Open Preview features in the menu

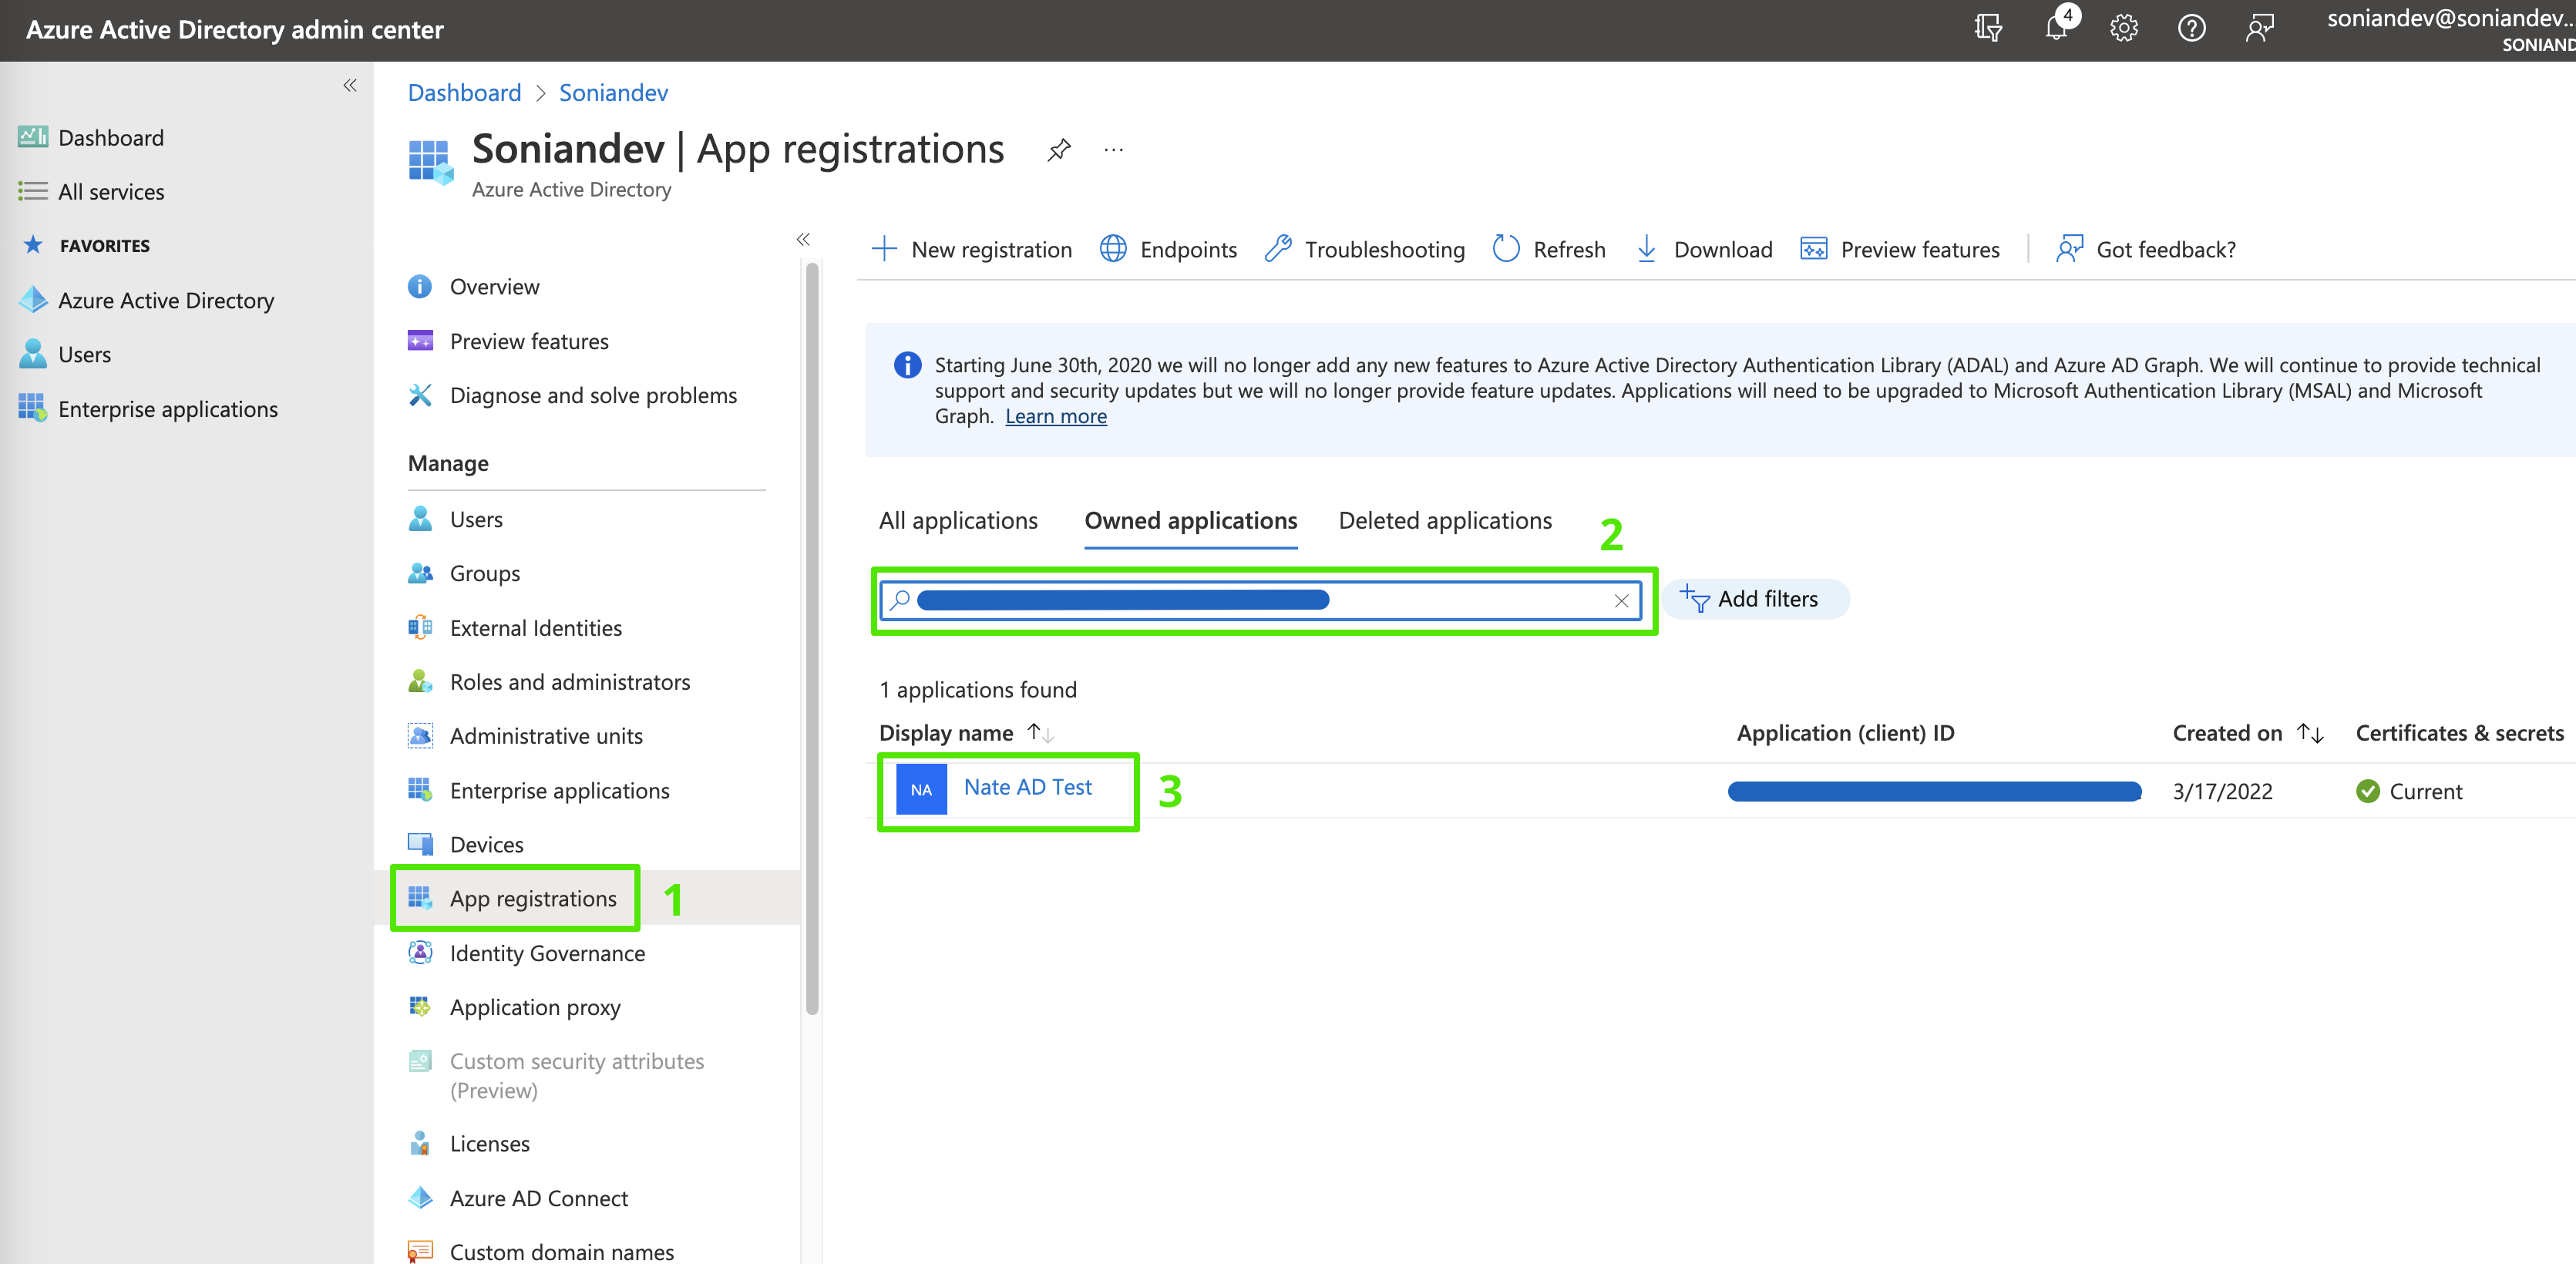508,341
